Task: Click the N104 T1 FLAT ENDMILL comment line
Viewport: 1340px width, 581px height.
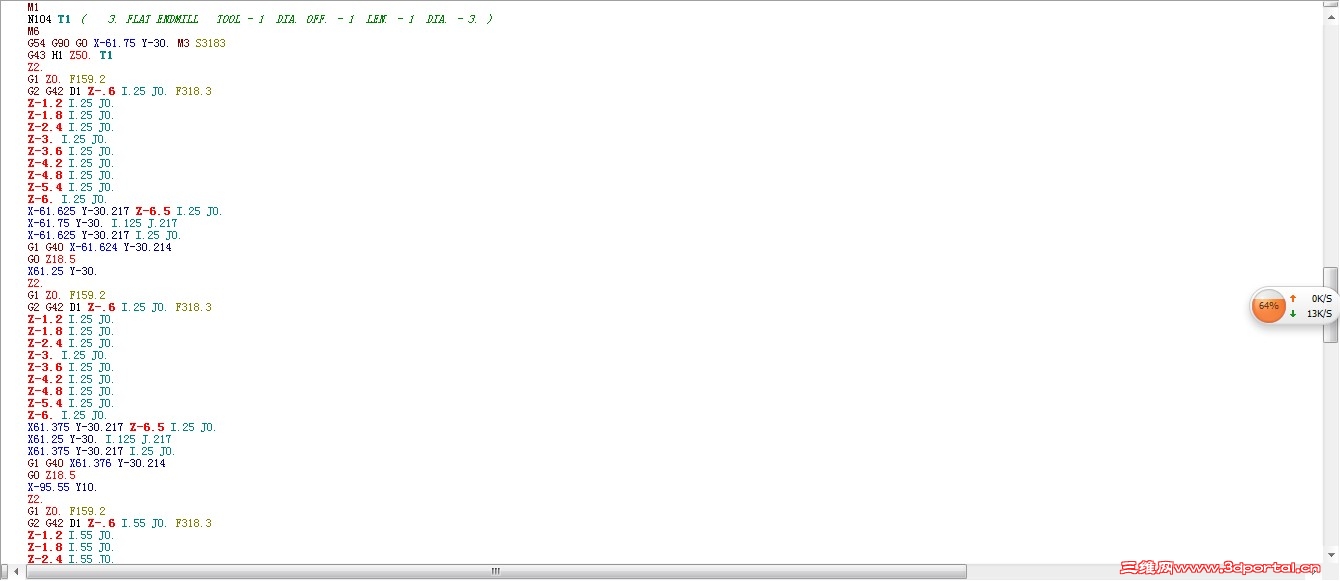Action: (x=260, y=19)
